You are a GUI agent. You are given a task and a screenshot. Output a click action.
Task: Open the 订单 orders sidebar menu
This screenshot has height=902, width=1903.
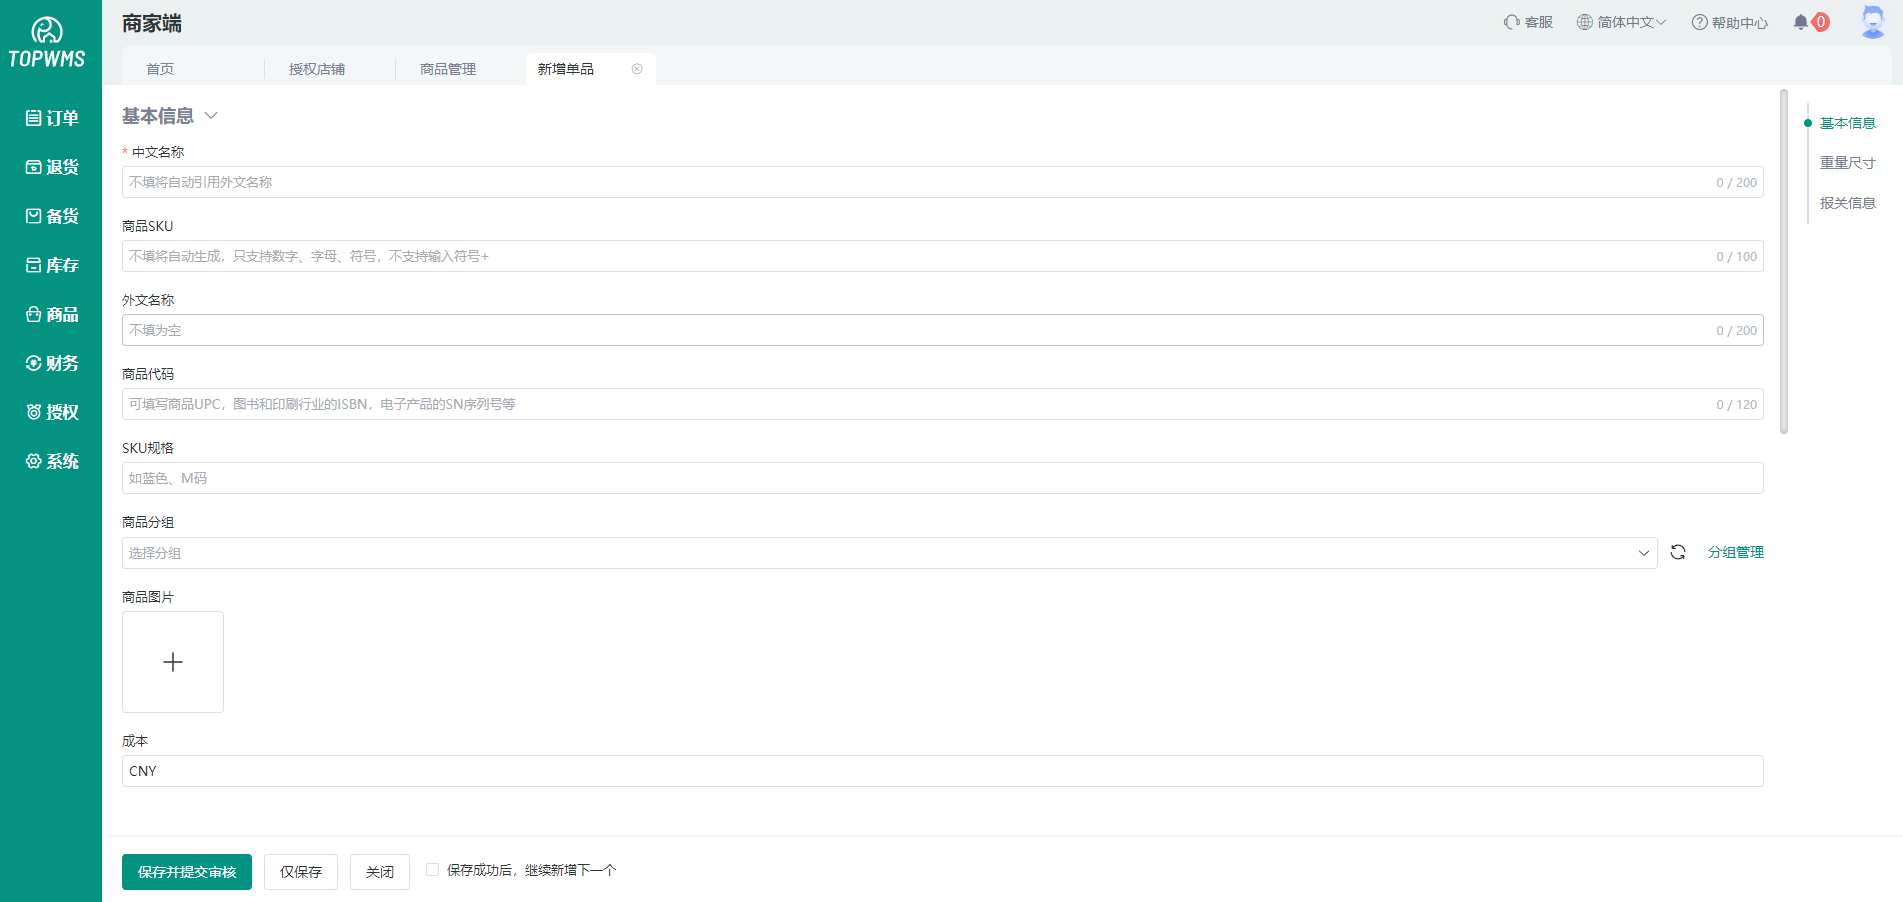coord(52,118)
